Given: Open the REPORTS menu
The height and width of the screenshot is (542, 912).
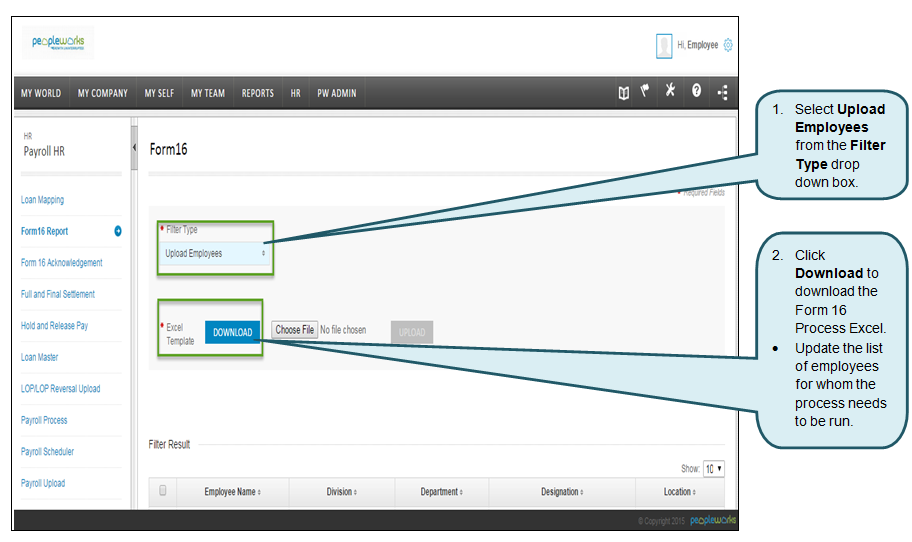Looking at the screenshot, I should (257, 93).
